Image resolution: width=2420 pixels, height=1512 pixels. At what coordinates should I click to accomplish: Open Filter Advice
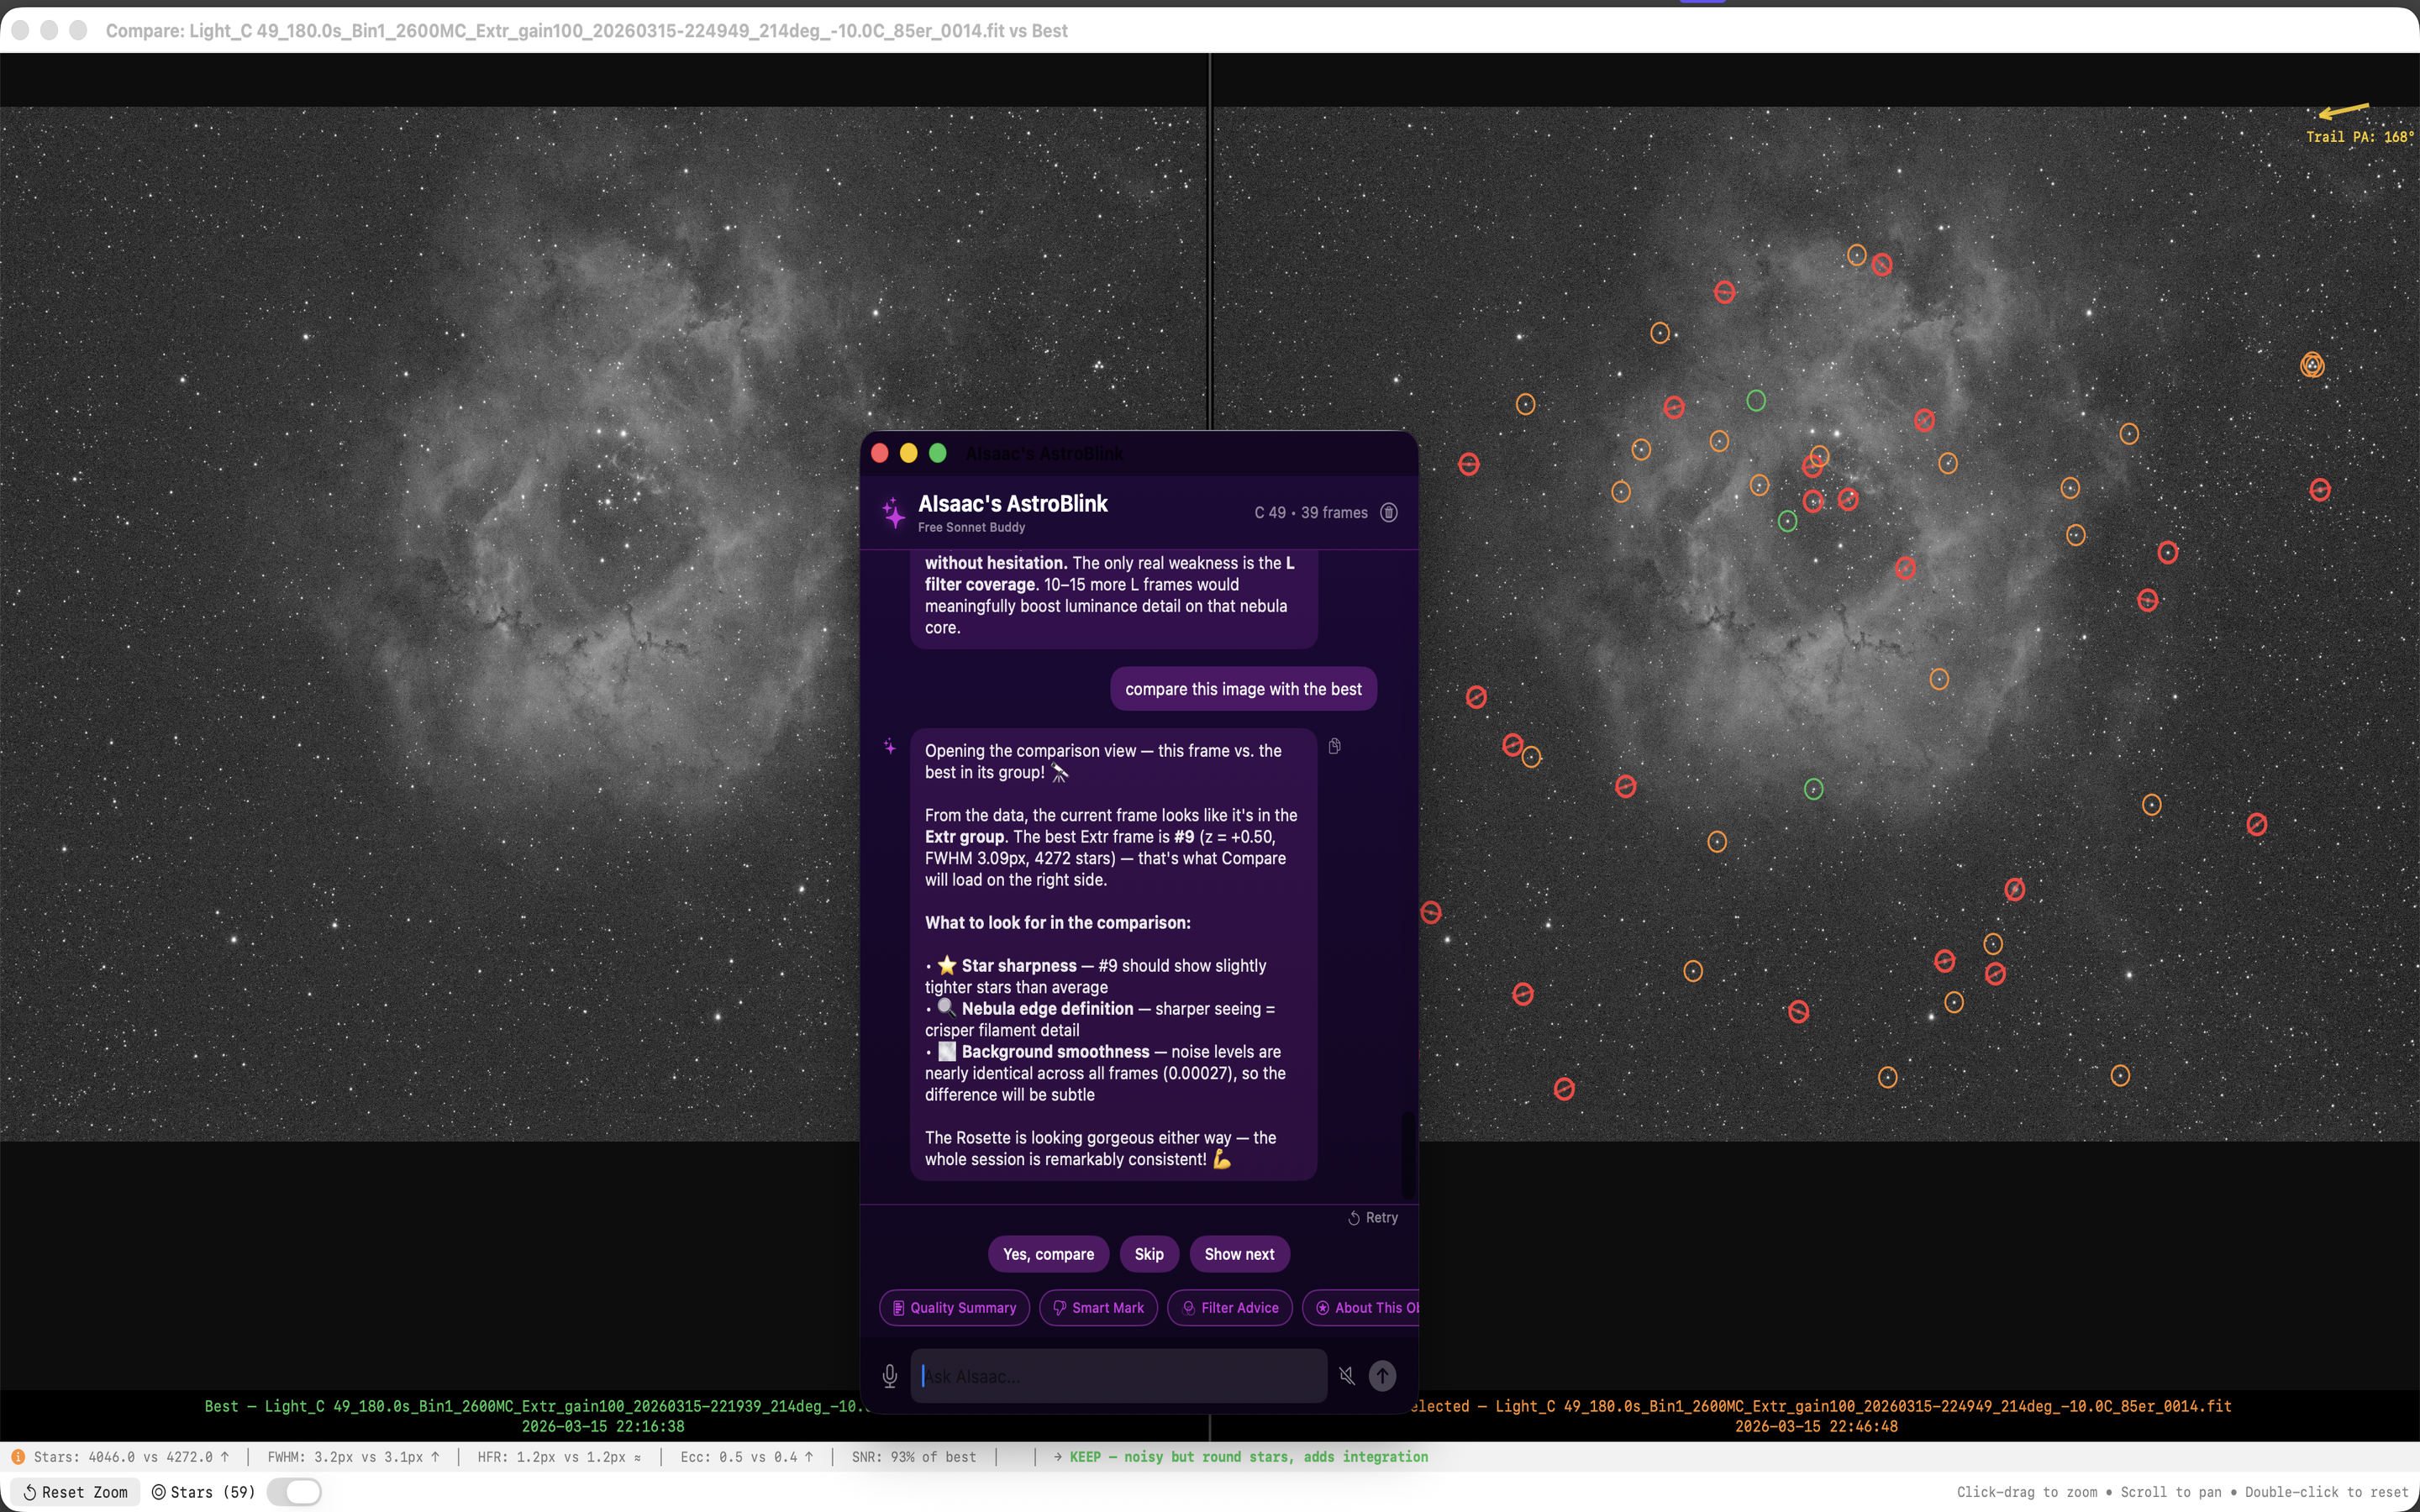tap(1229, 1307)
